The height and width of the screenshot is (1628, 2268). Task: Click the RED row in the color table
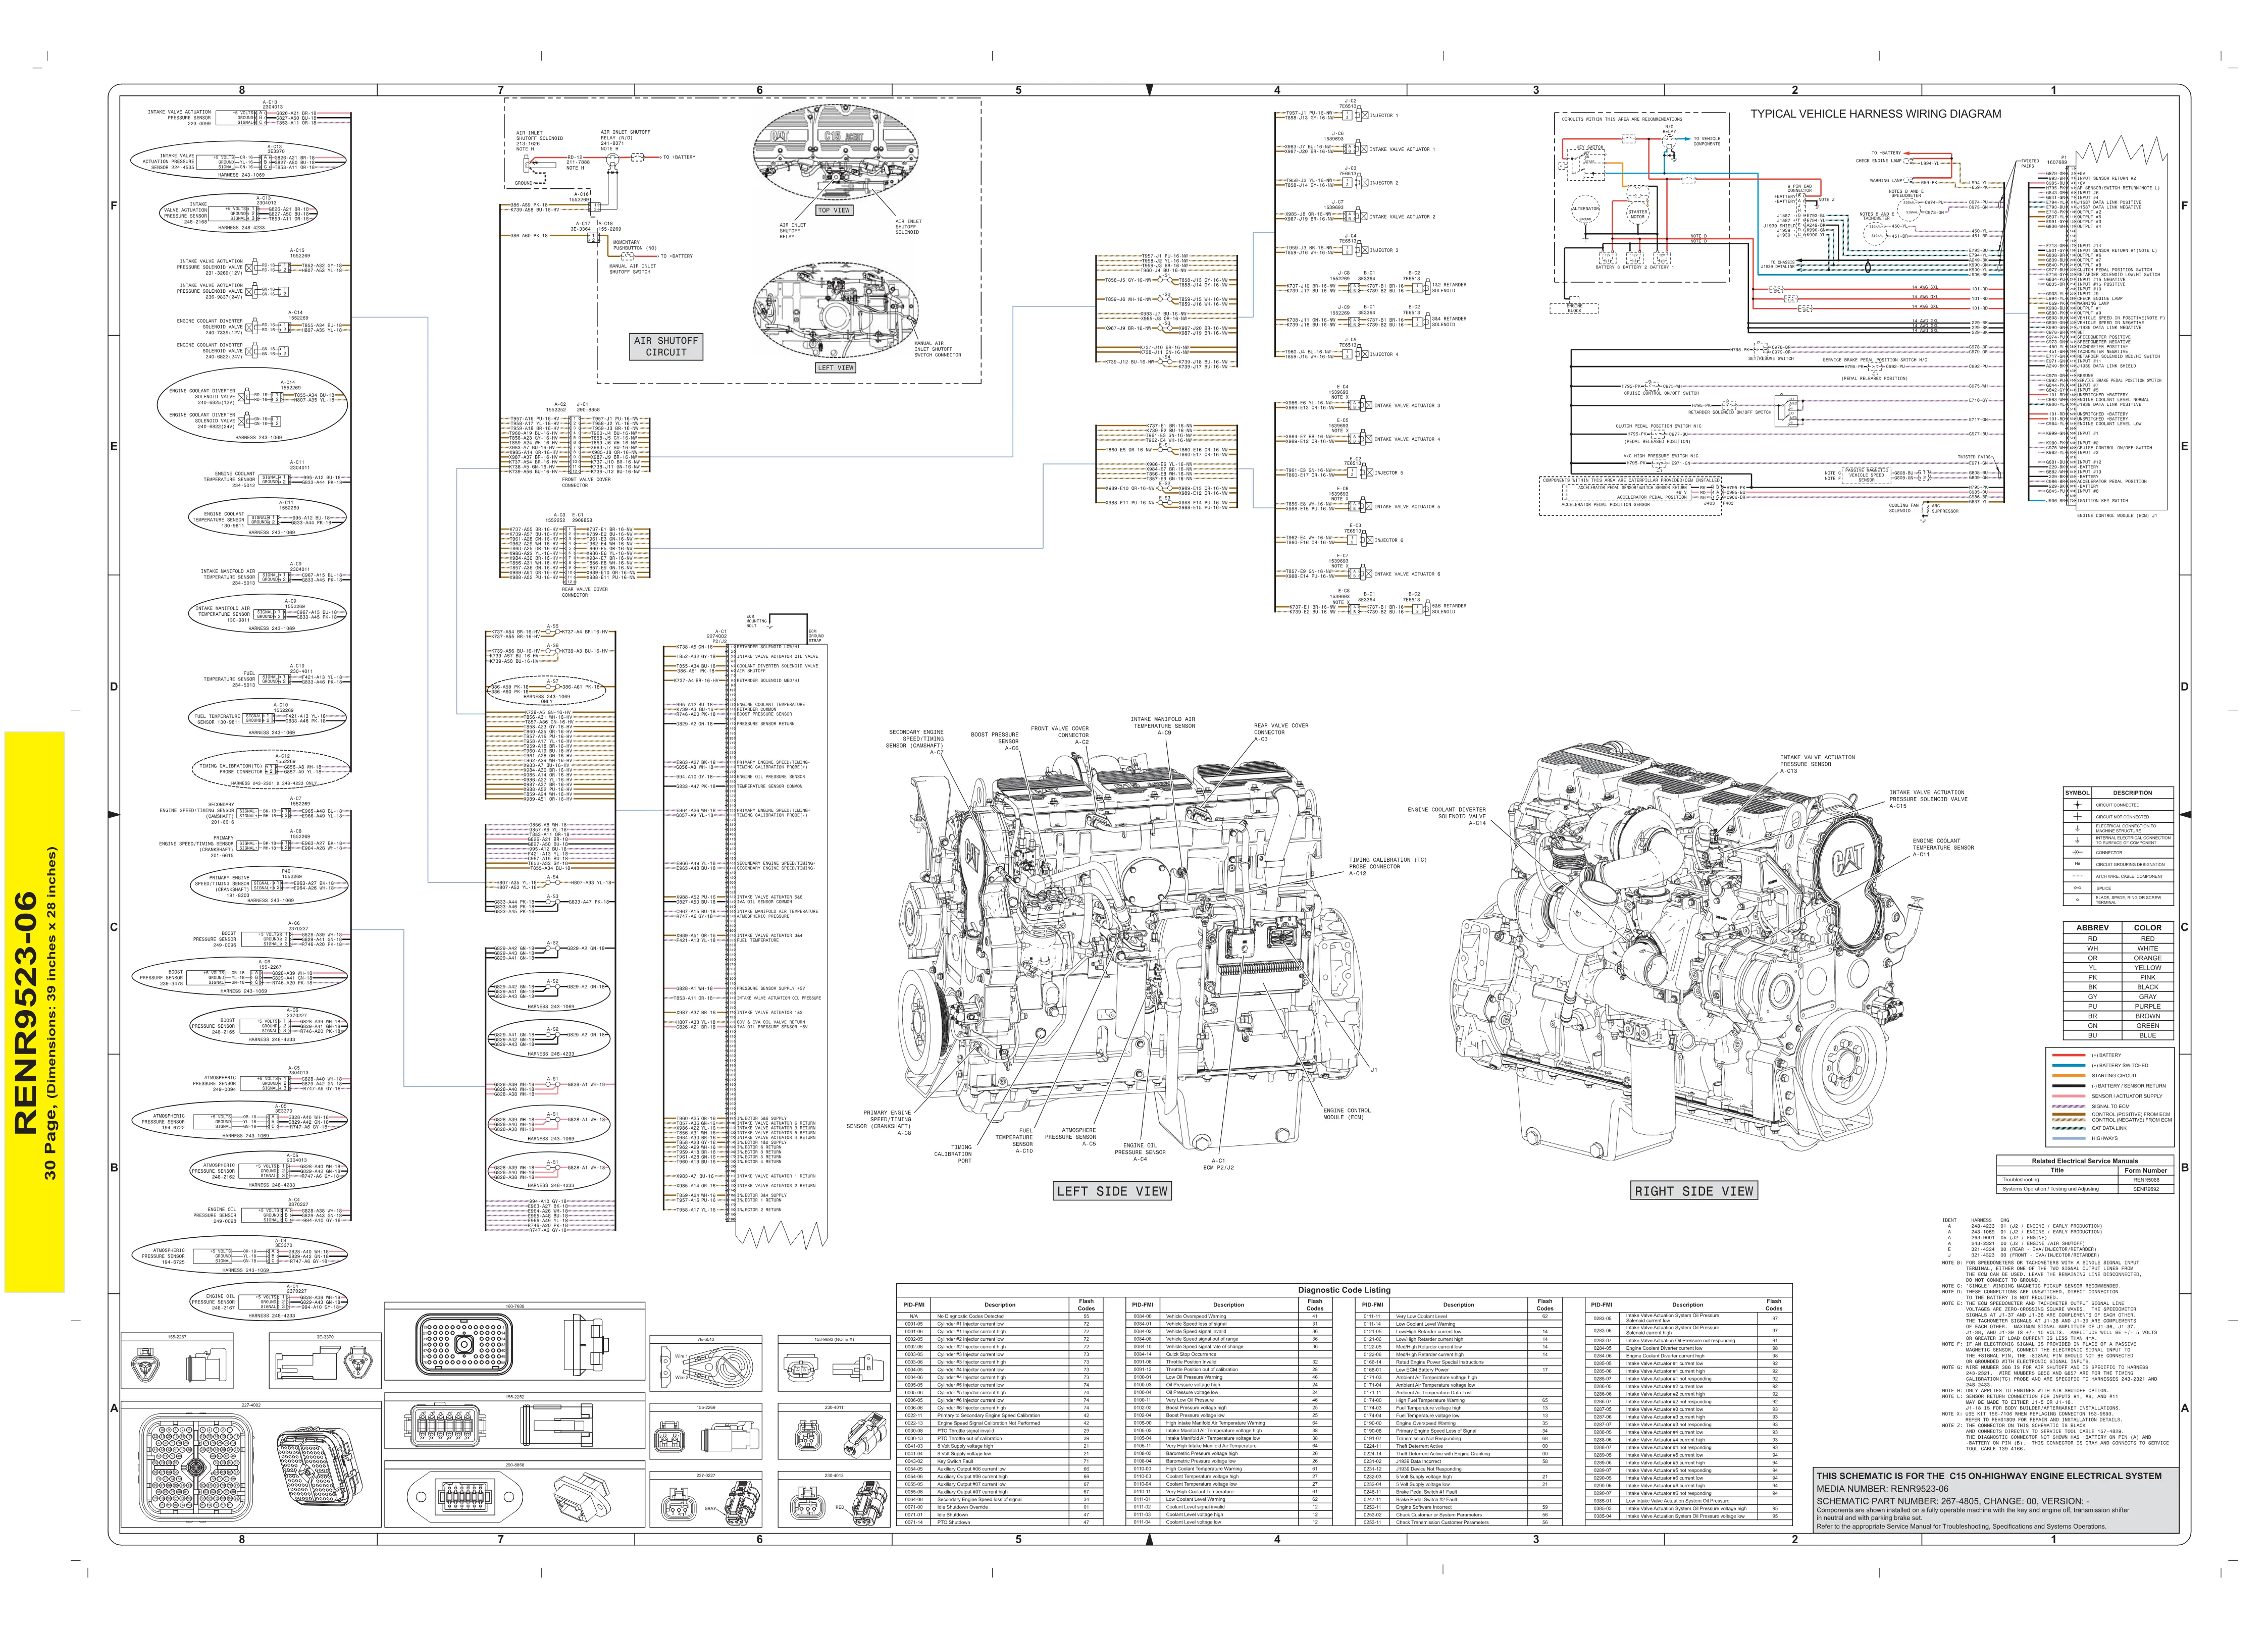(2119, 939)
